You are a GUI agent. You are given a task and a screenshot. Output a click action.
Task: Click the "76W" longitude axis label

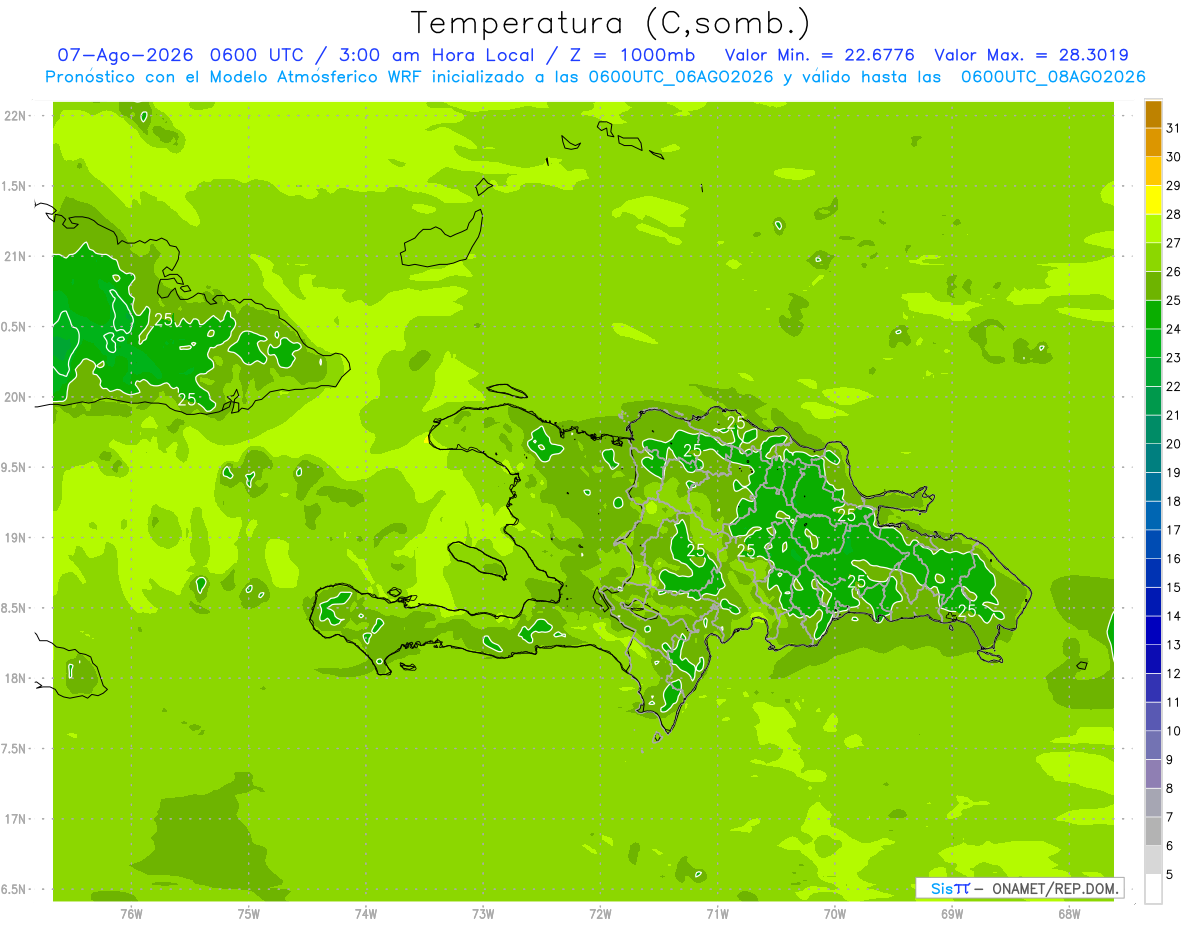(131, 914)
